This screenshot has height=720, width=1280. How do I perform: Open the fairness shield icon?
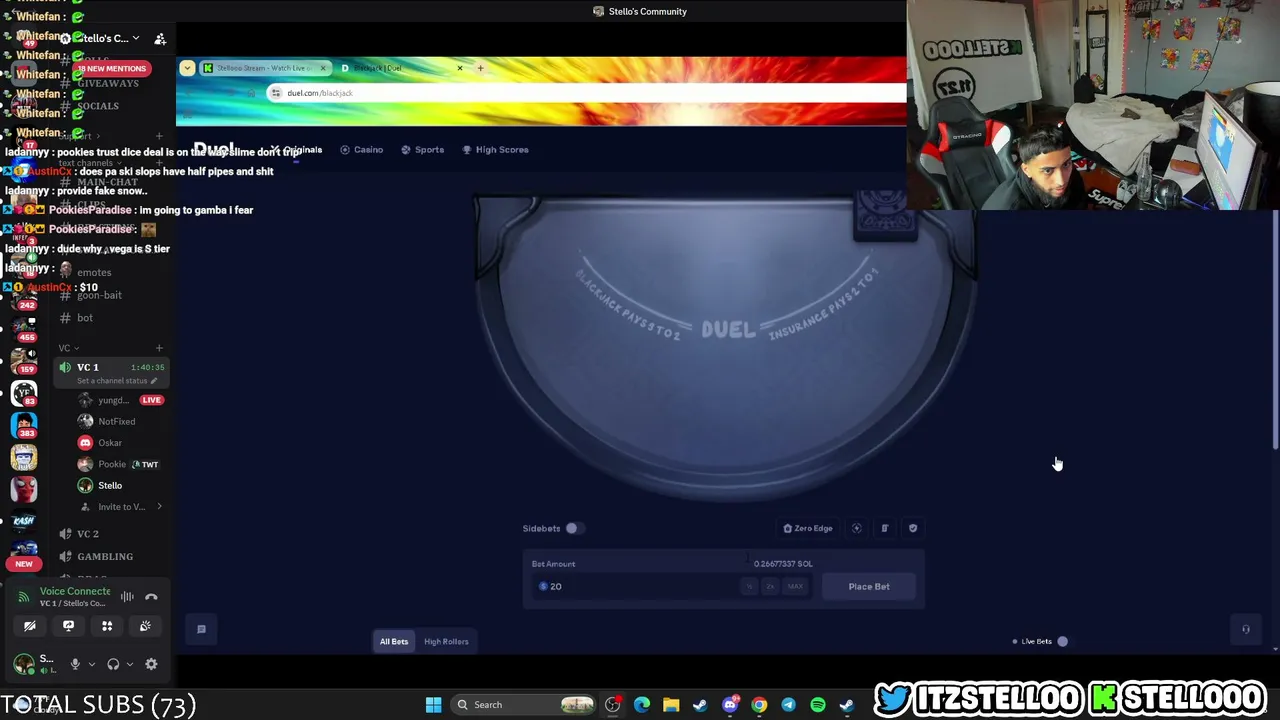click(913, 528)
